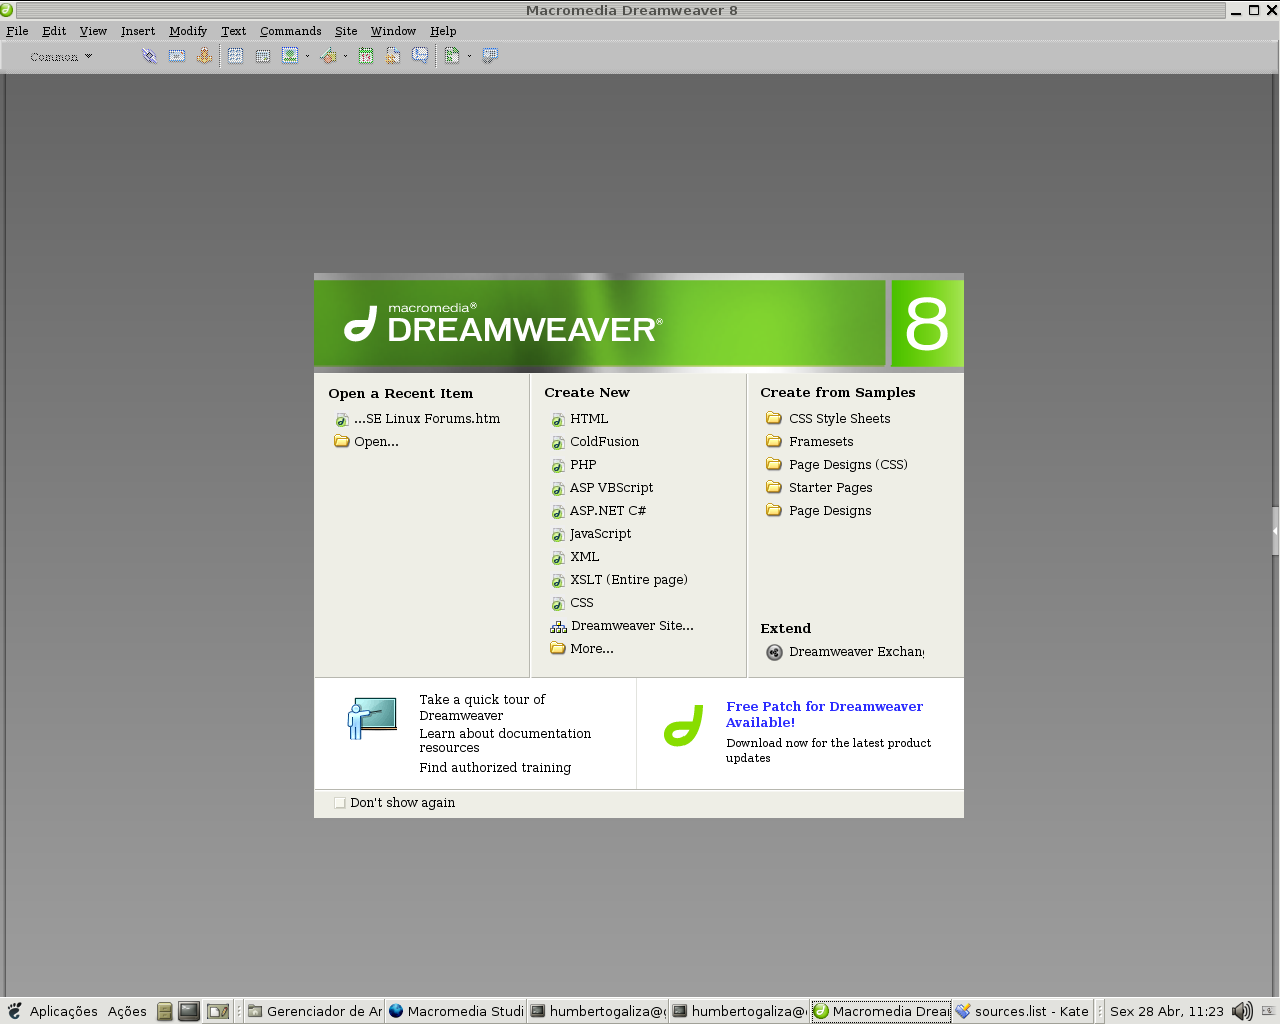Image resolution: width=1280 pixels, height=1024 pixels.
Task: Create a new JavaScript document
Action: [x=591, y=534]
